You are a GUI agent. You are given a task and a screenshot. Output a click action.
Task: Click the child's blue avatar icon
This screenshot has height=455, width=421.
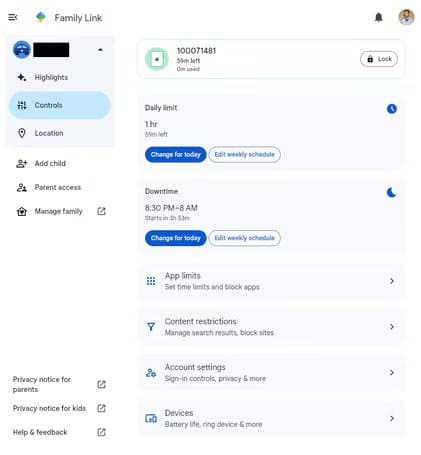coord(22,50)
